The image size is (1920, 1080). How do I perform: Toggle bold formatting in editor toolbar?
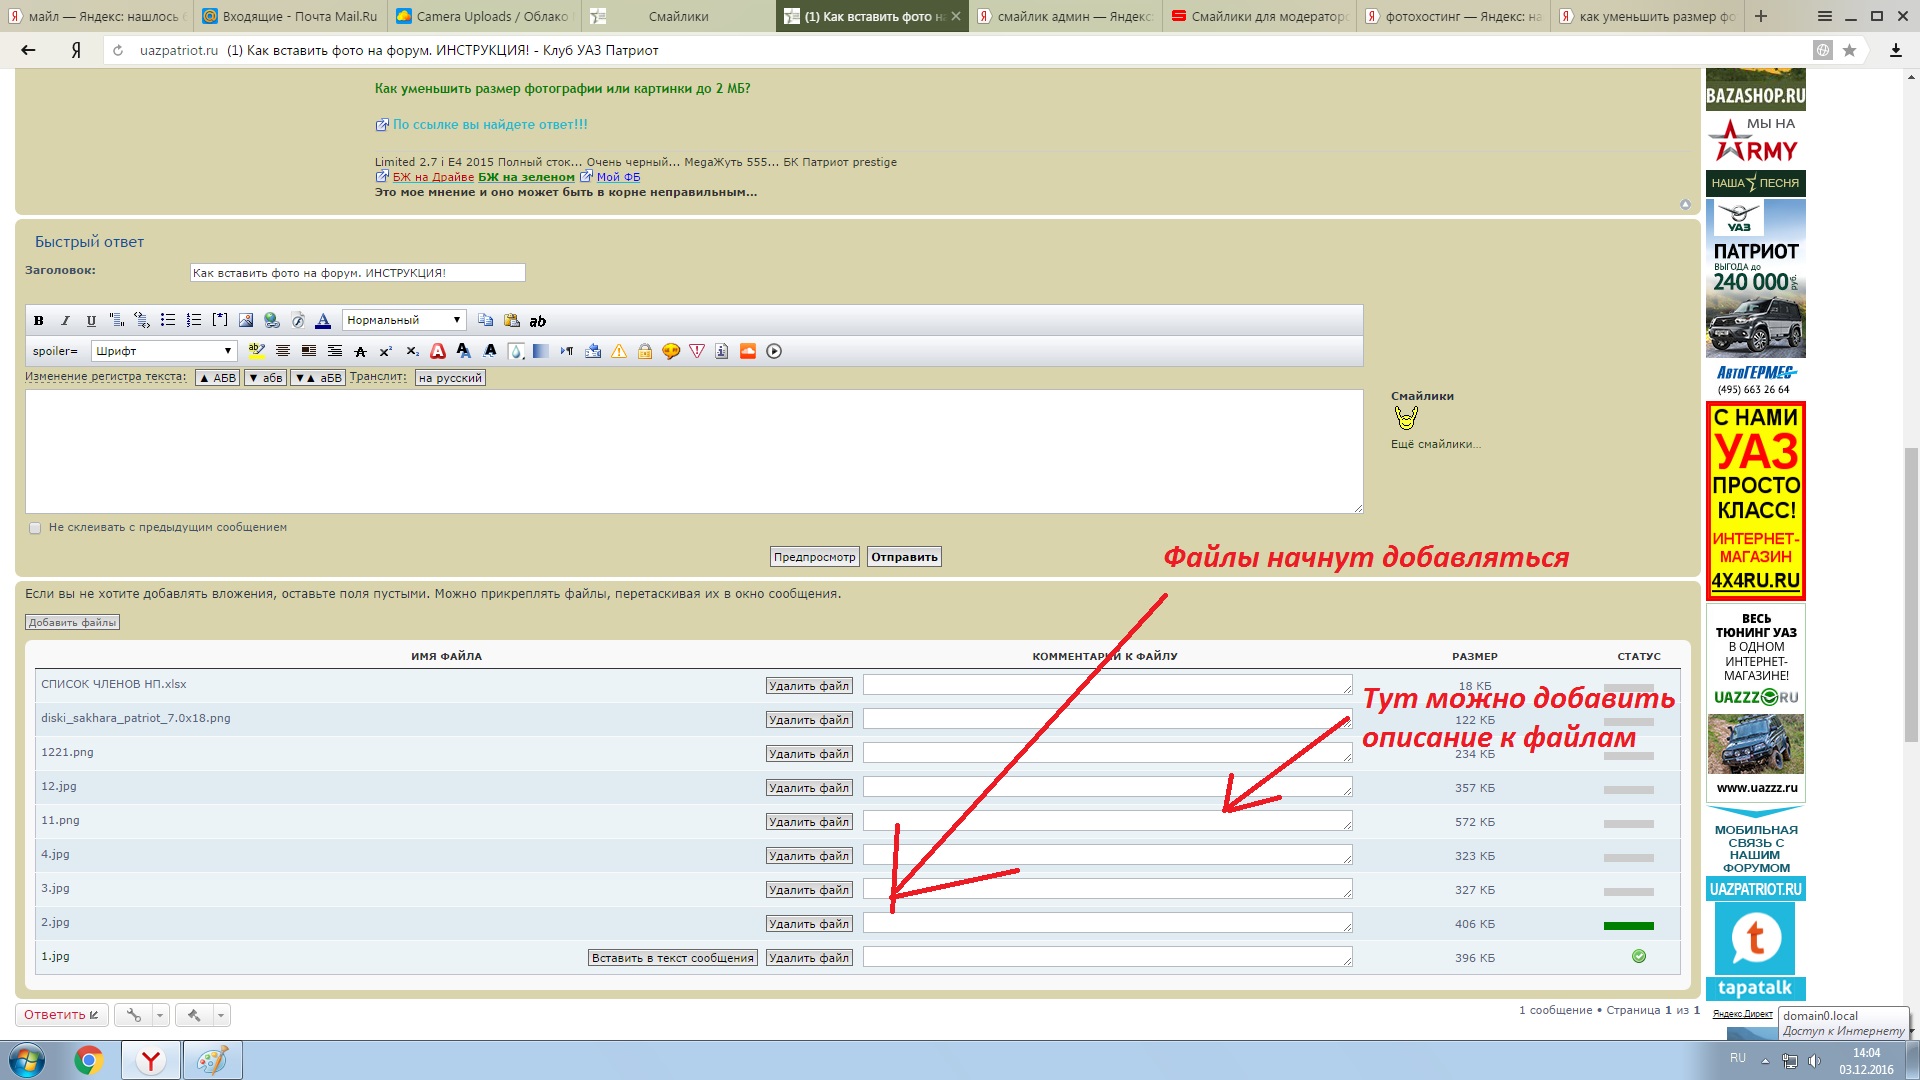(x=38, y=321)
